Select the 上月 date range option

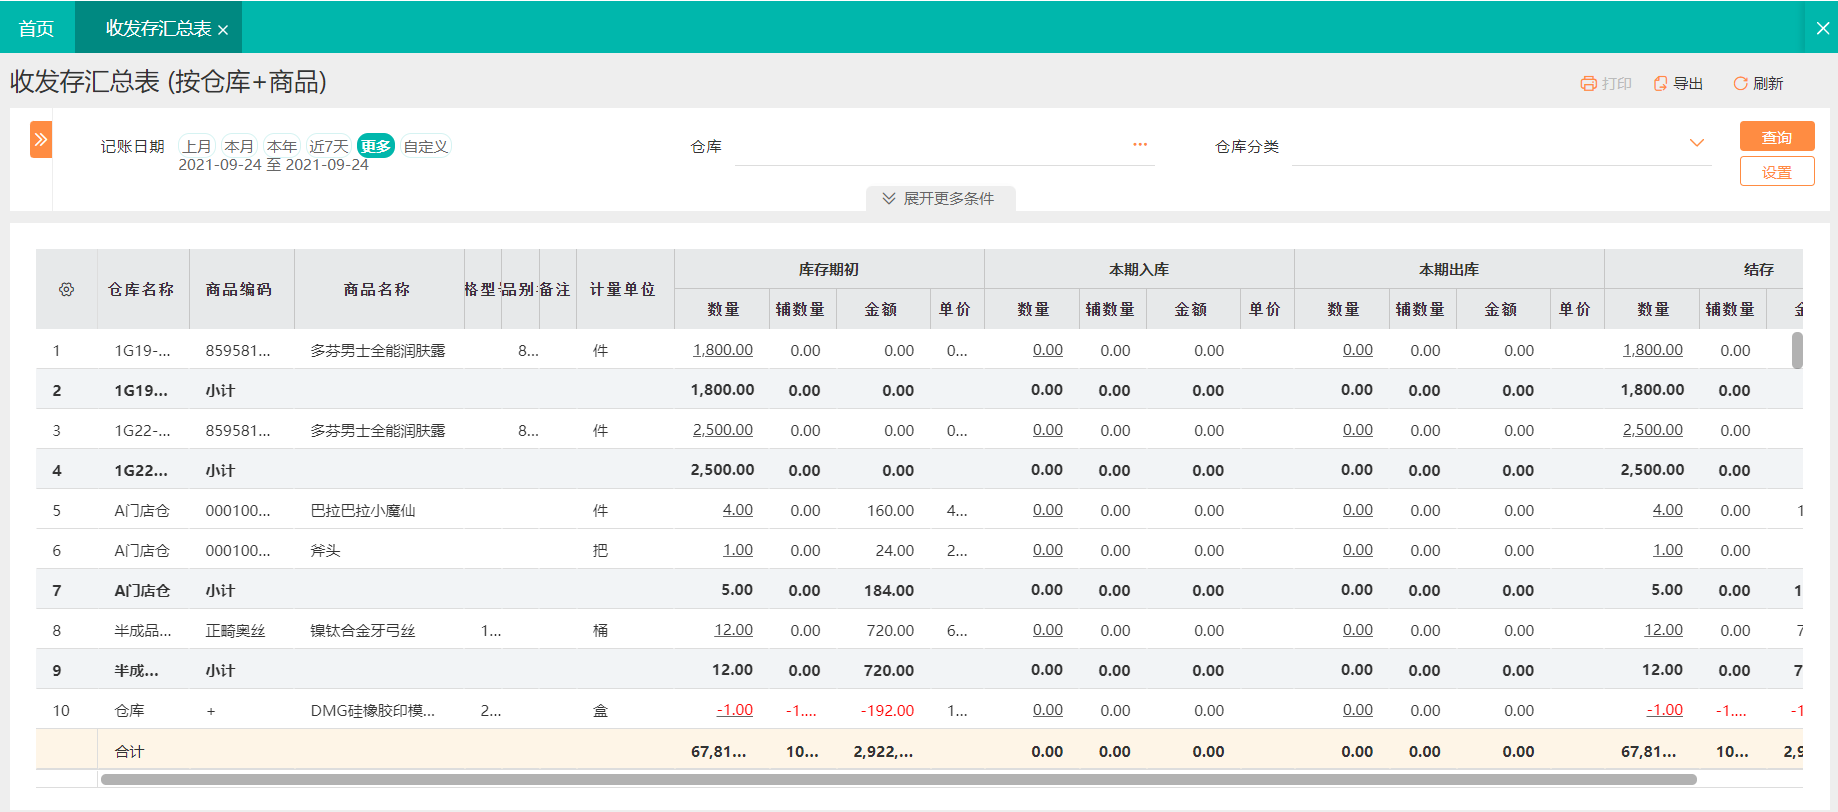pos(197,146)
